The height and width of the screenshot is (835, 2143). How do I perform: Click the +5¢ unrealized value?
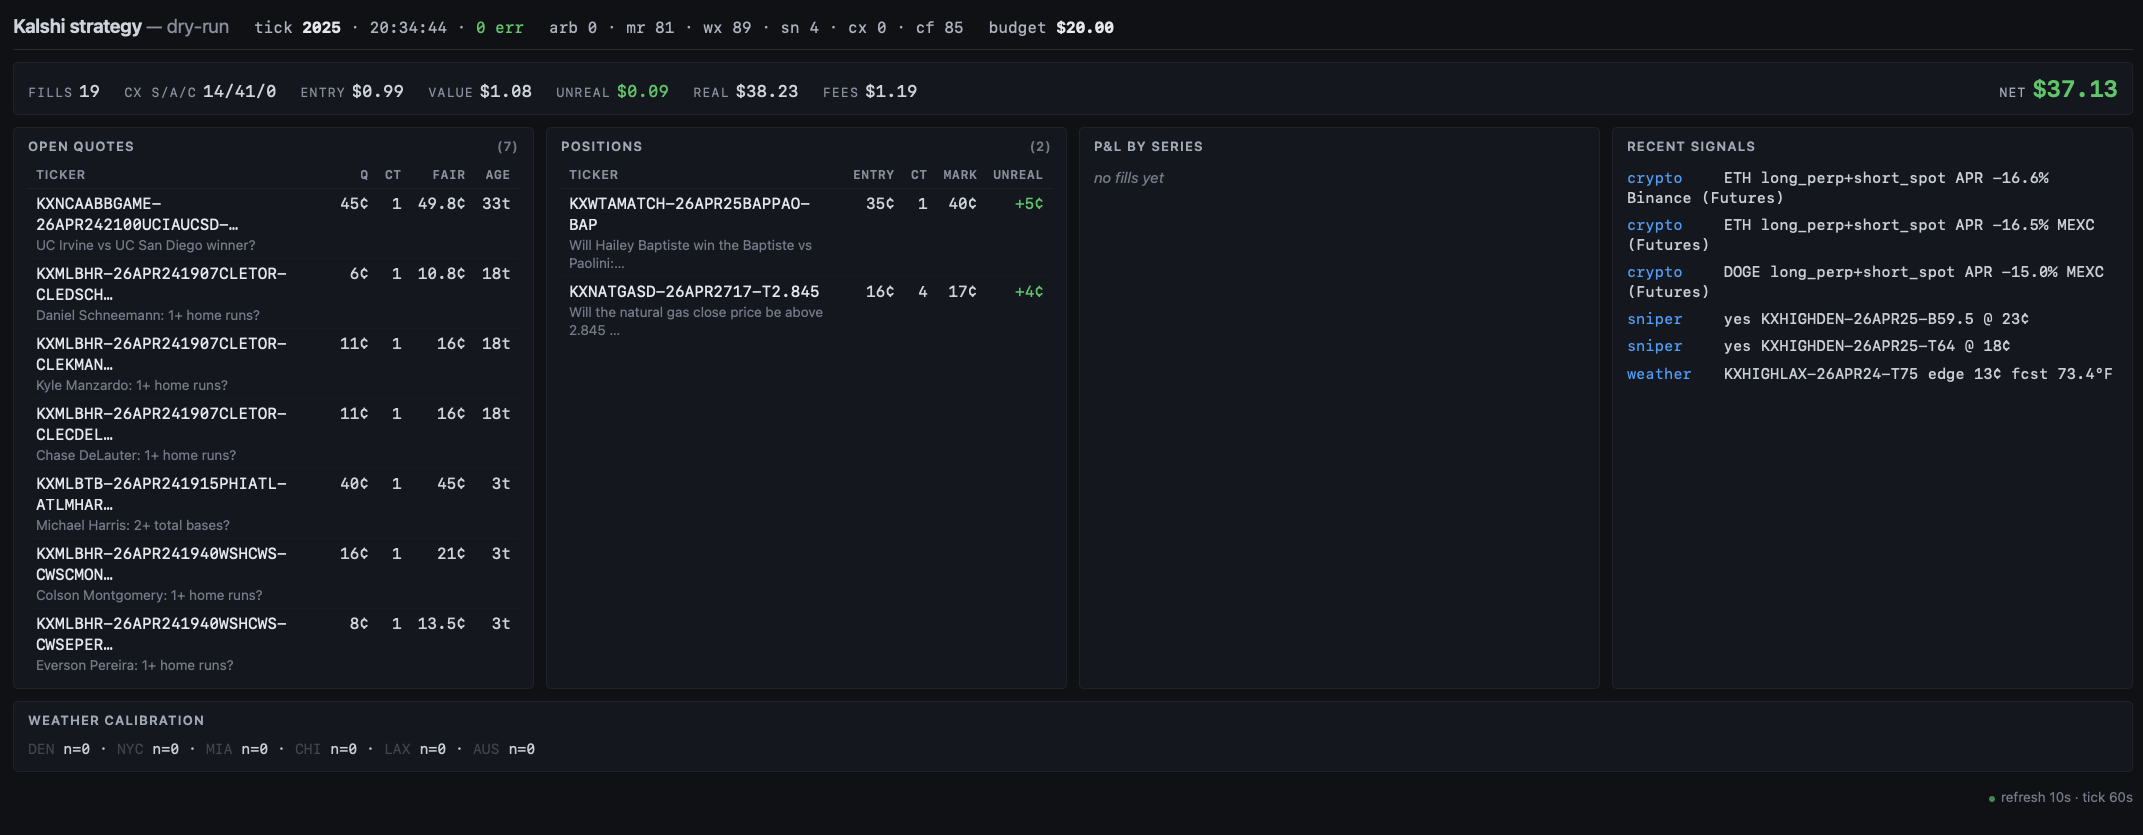click(x=1029, y=203)
